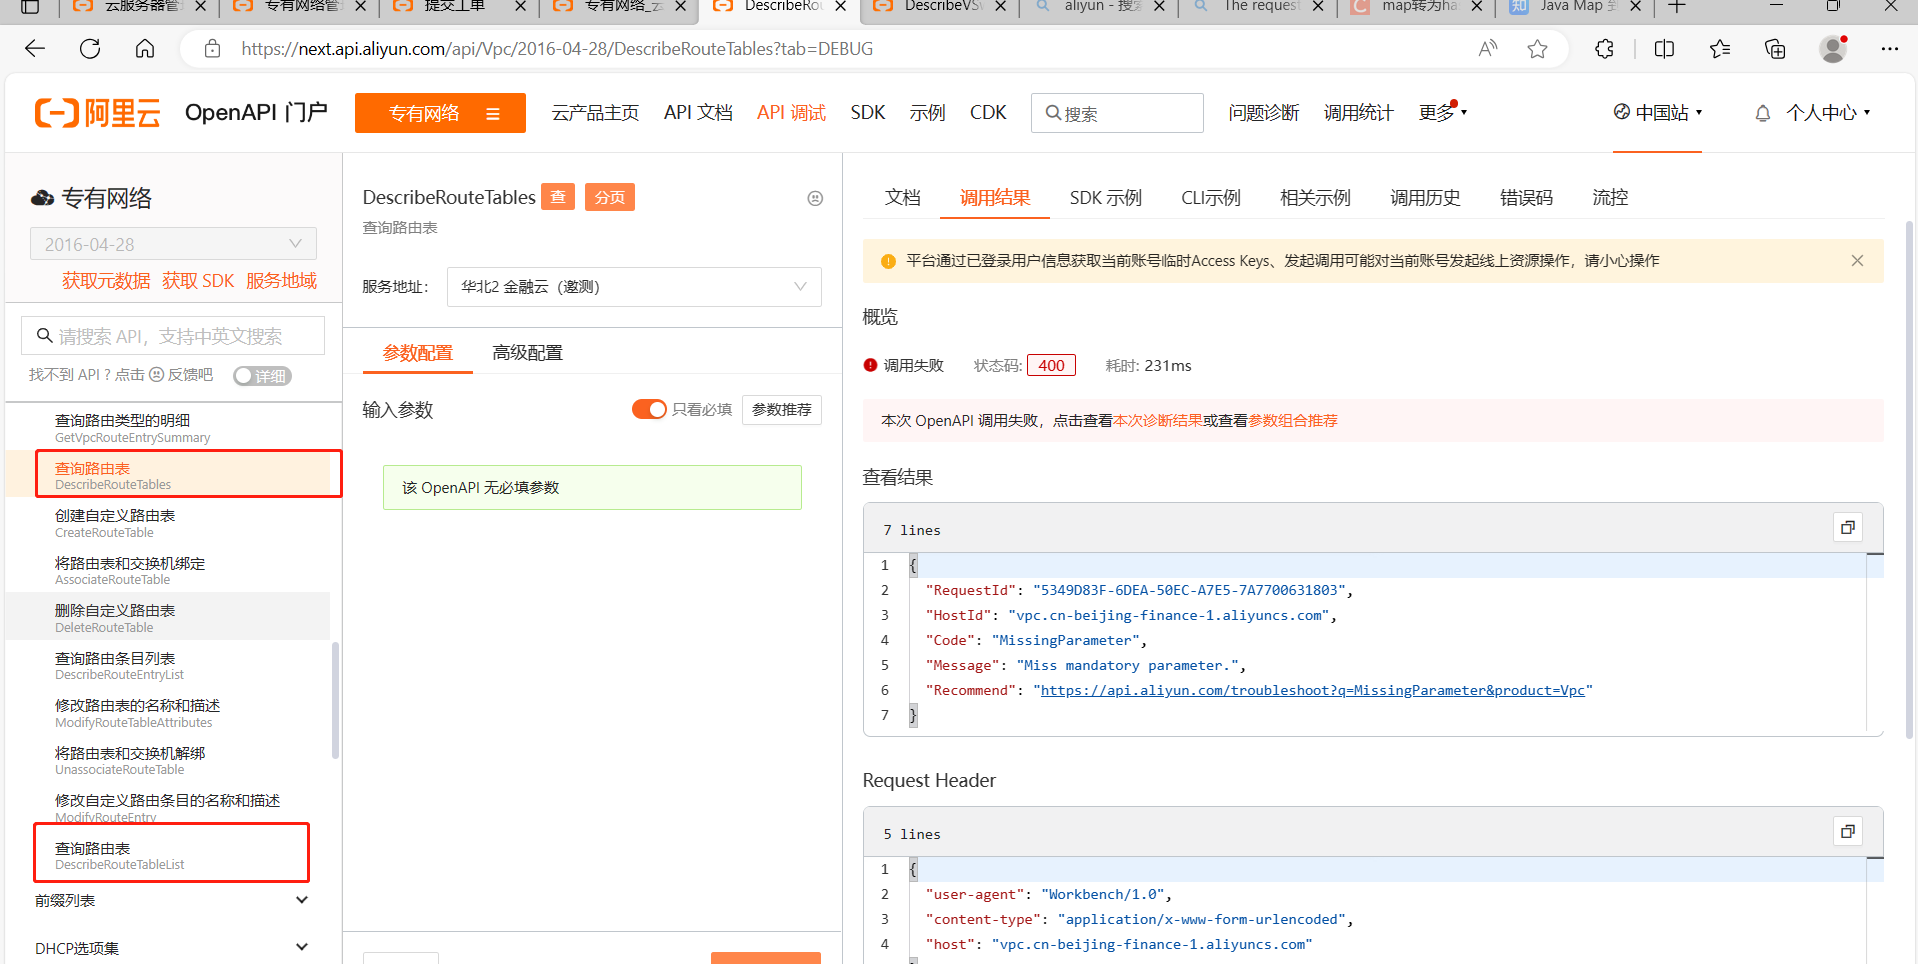
Task: Click the 获取元数据 link
Action: tap(106, 281)
